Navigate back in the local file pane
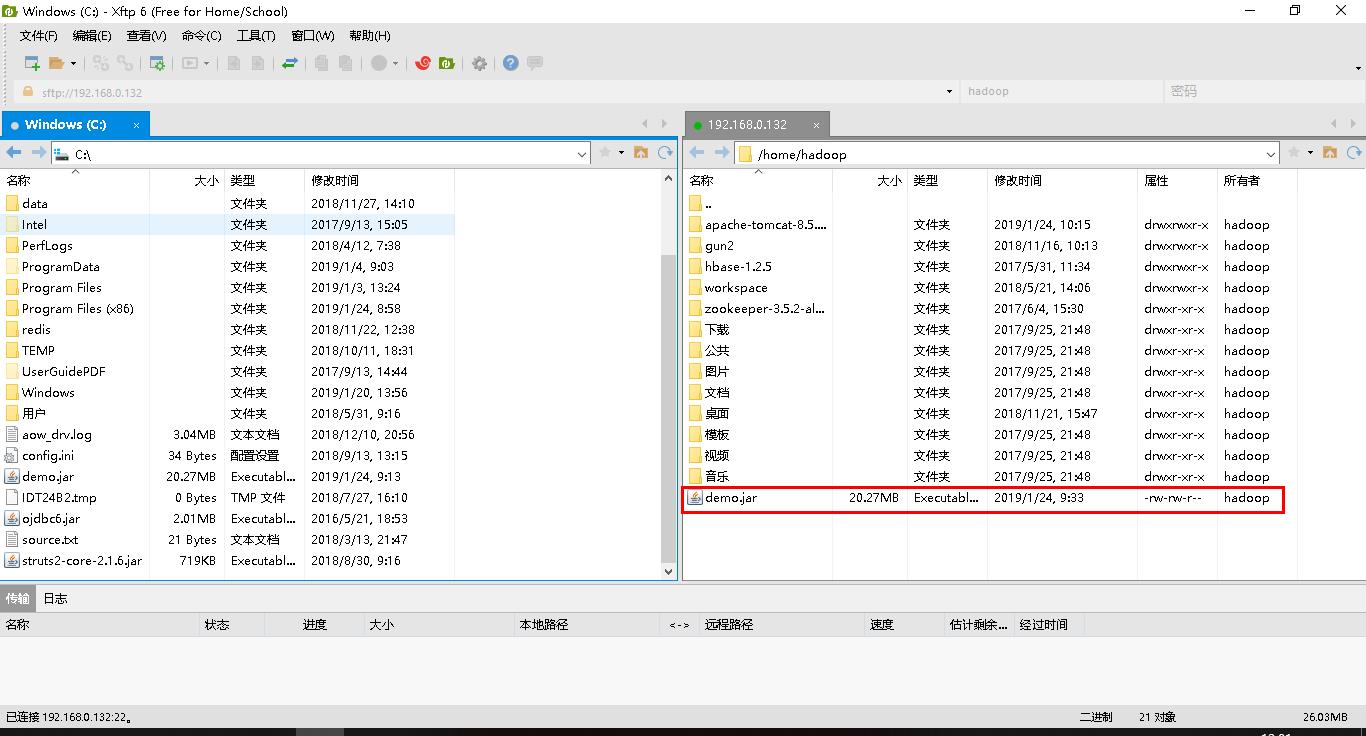 [x=13, y=153]
